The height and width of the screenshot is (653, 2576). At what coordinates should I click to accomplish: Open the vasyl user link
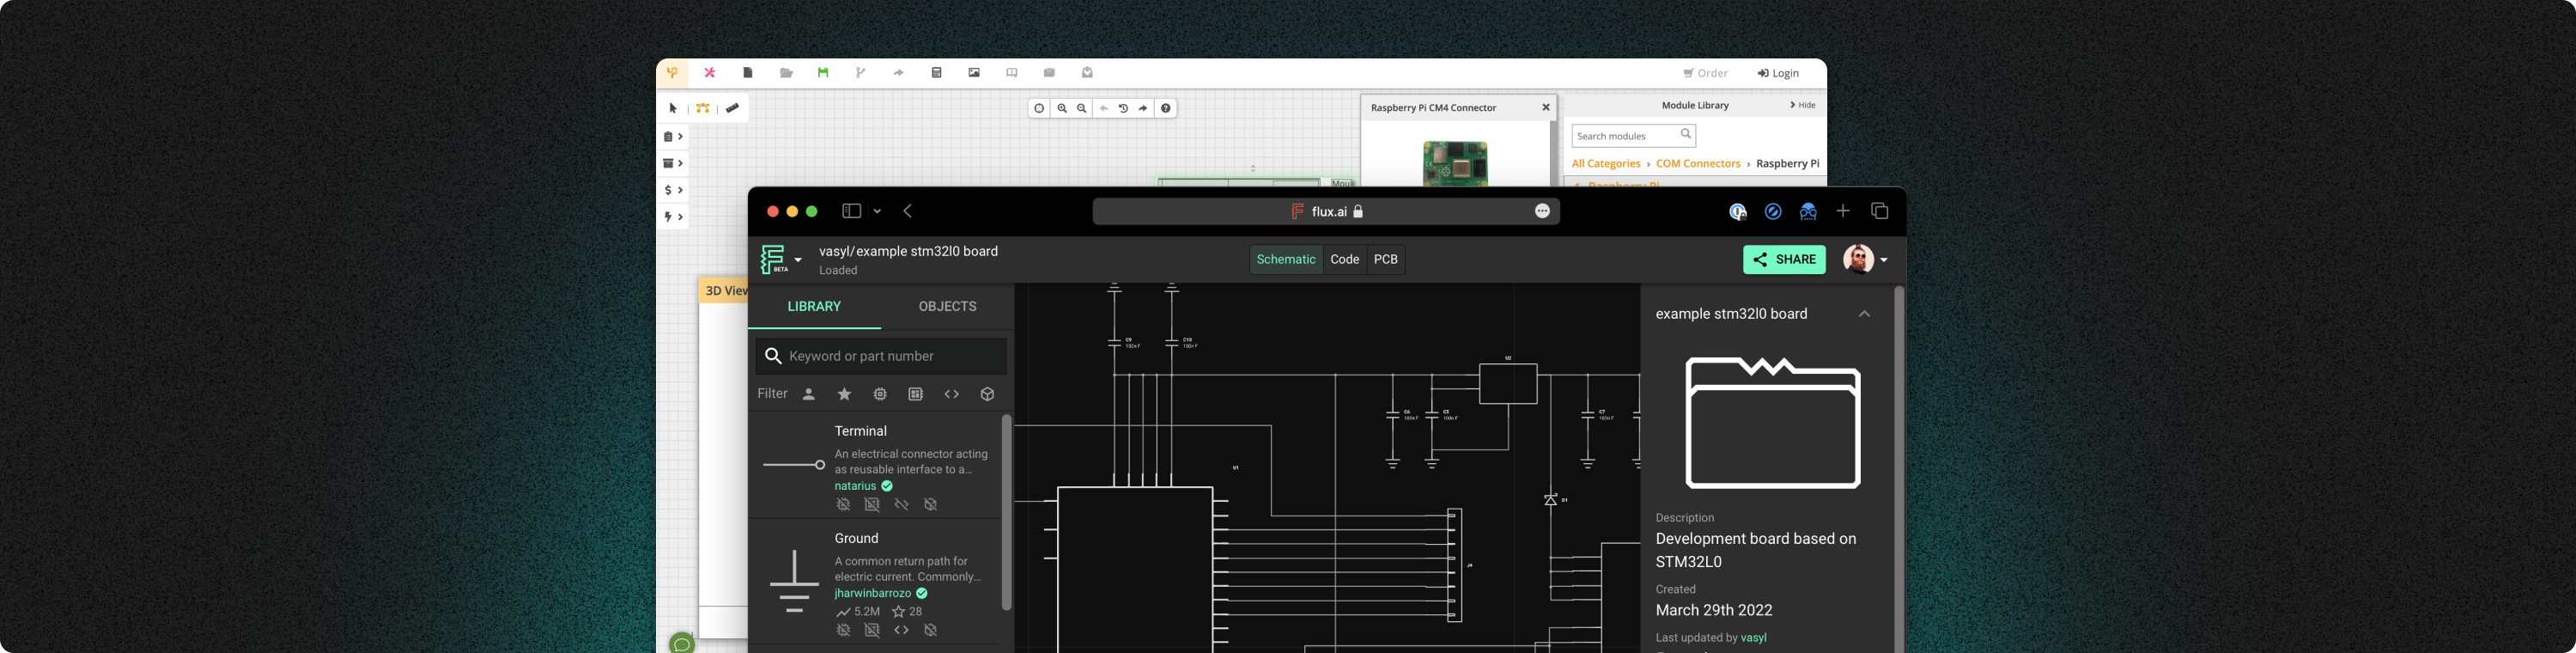1753,638
